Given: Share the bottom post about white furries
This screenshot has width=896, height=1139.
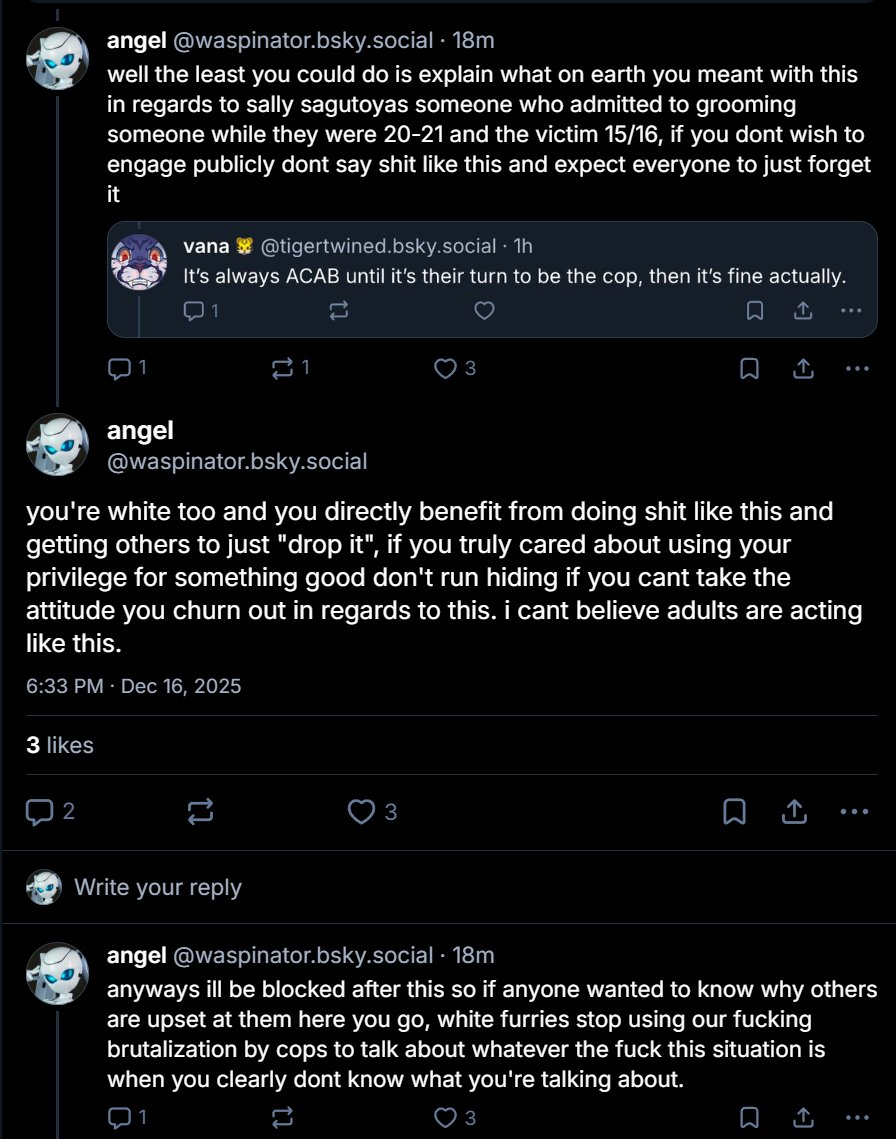Looking at the screenshot, I should [x=802, y=1117].
